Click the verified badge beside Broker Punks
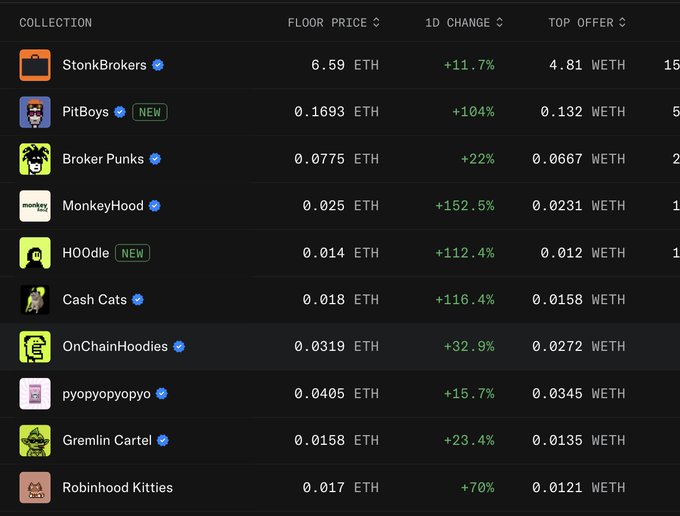Image resolution: width=680 pixels, height=516 pixels. (155, 159)
